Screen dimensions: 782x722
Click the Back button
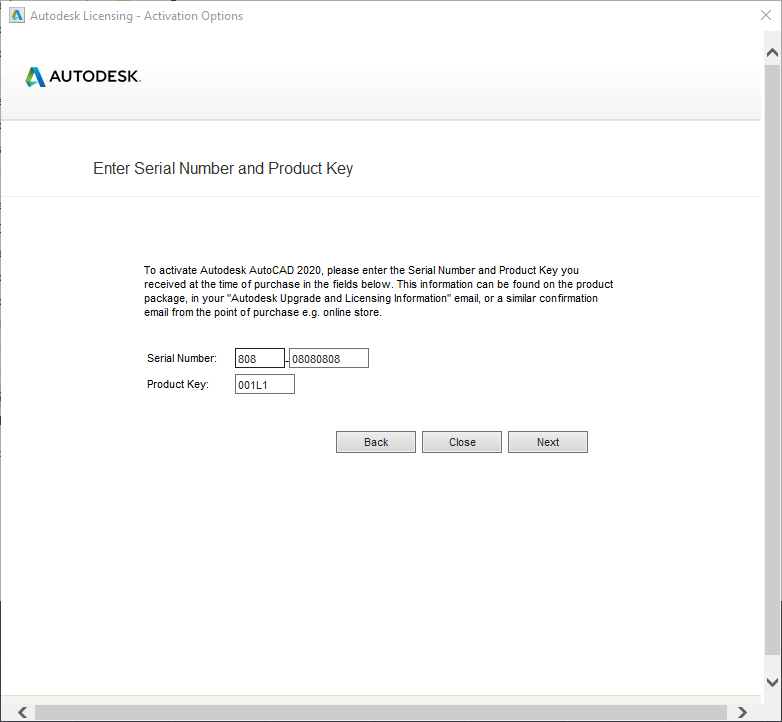point(376,442)
